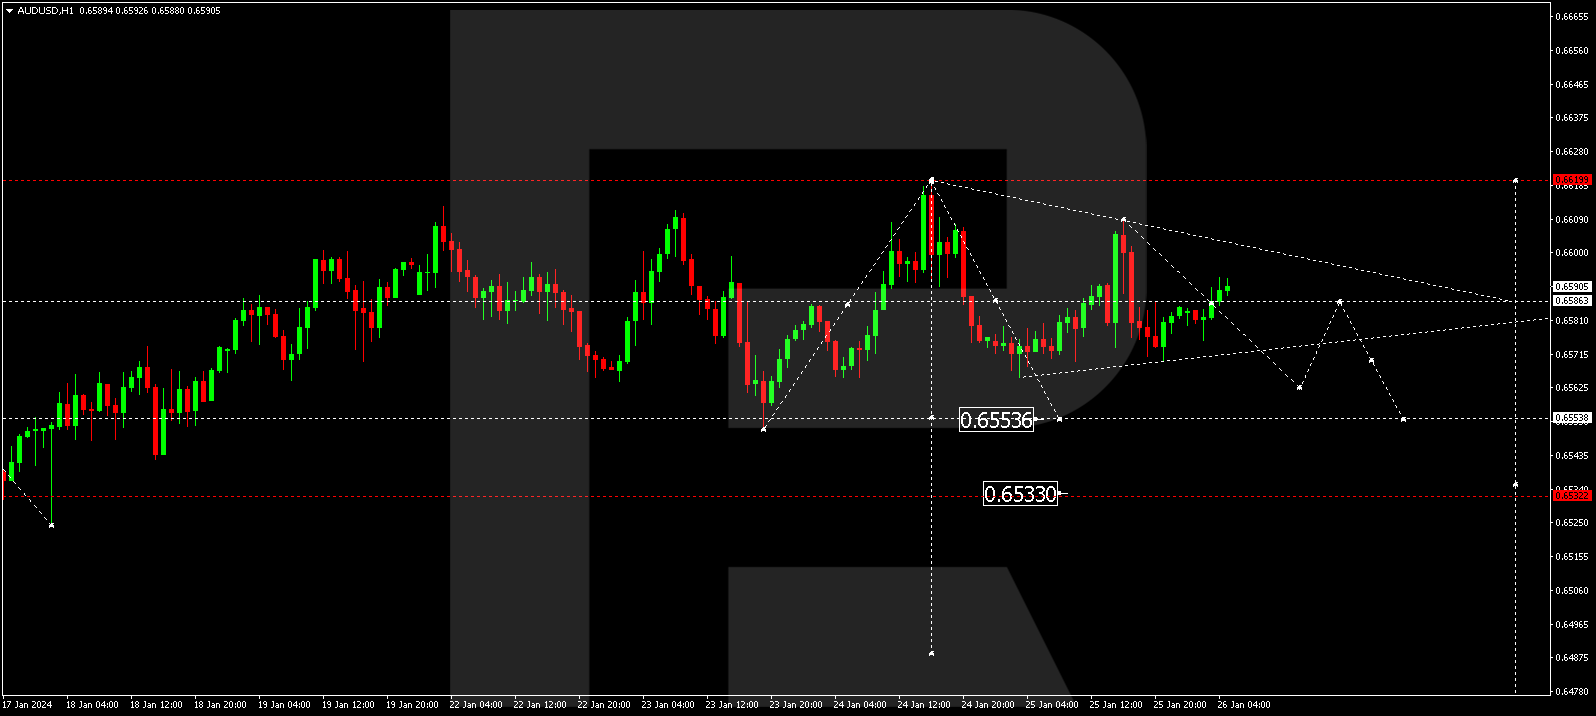Click the 18 Jan 04:00 time label

point(92,705)
